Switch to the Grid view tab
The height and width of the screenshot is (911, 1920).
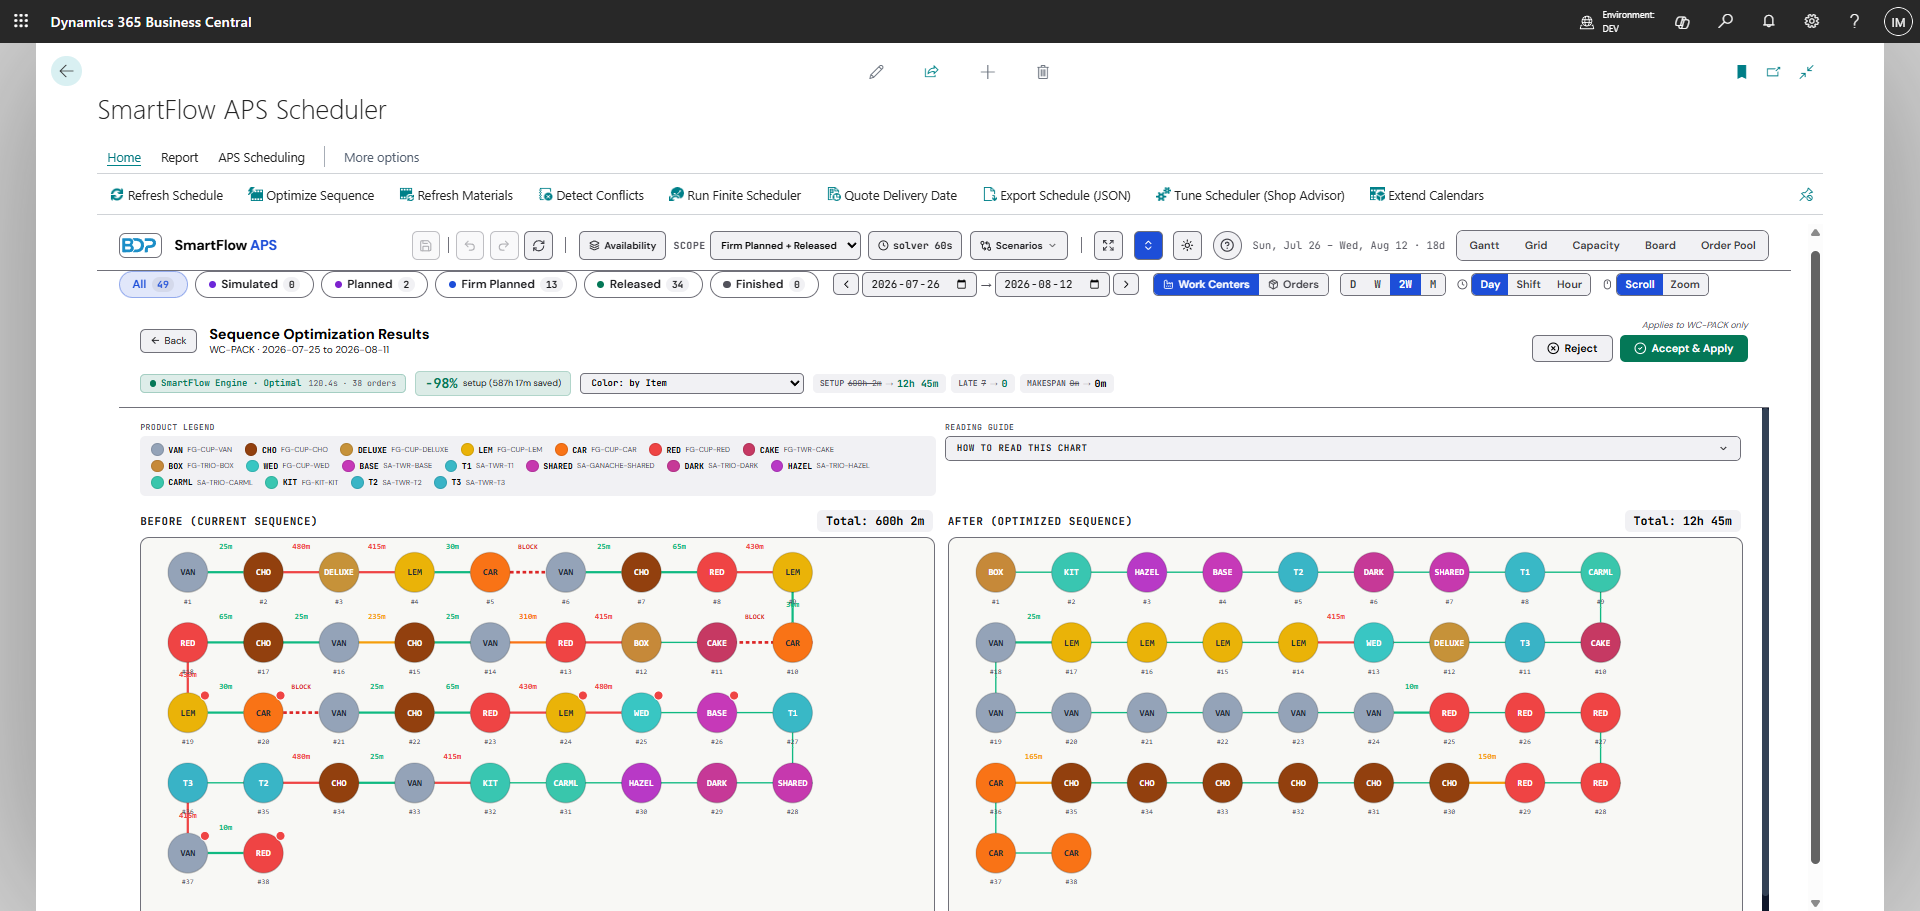point(1536,245)
